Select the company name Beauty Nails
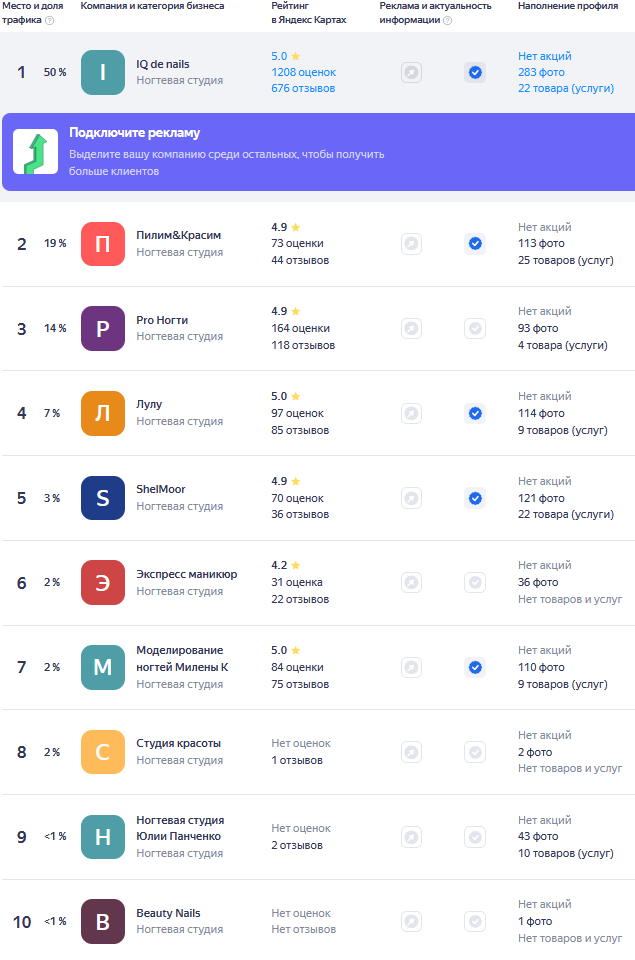This screenshot has height=960, width=635. (168, 913)
